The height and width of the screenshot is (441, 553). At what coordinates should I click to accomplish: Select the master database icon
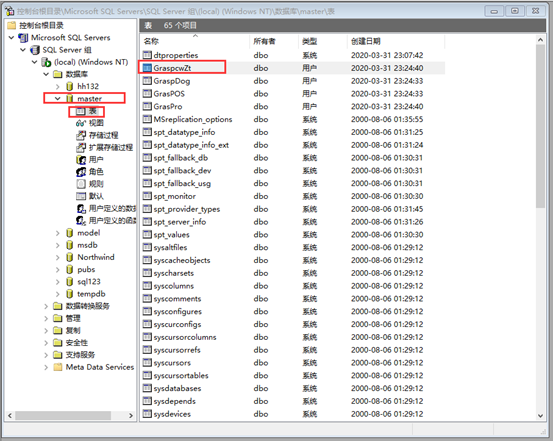[x=70, y=98]
